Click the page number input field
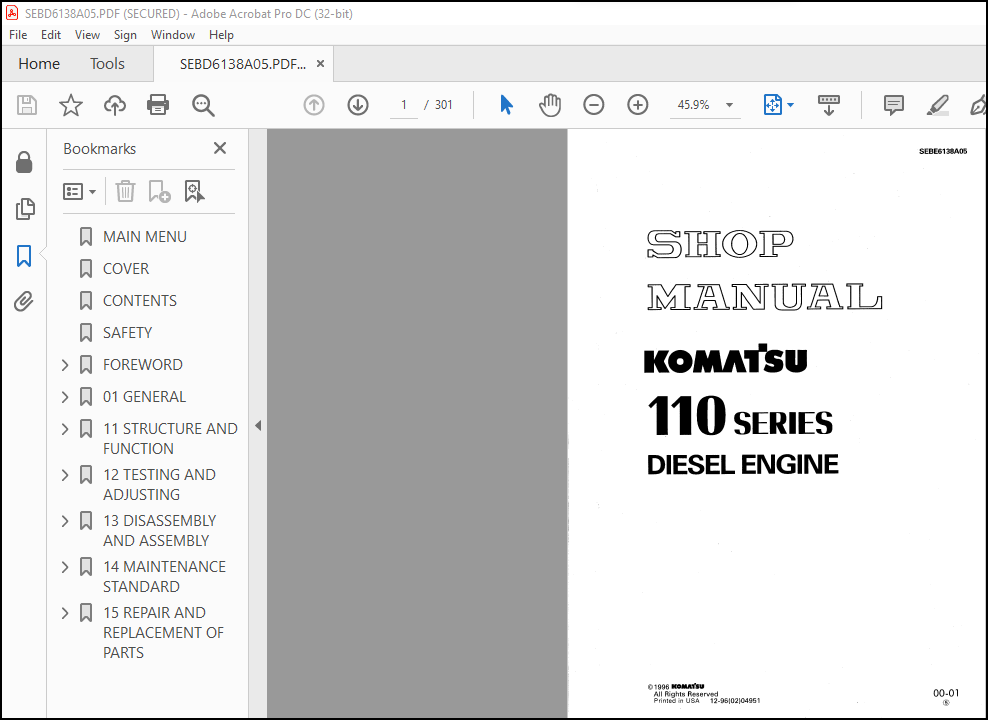 pos(404,105)
